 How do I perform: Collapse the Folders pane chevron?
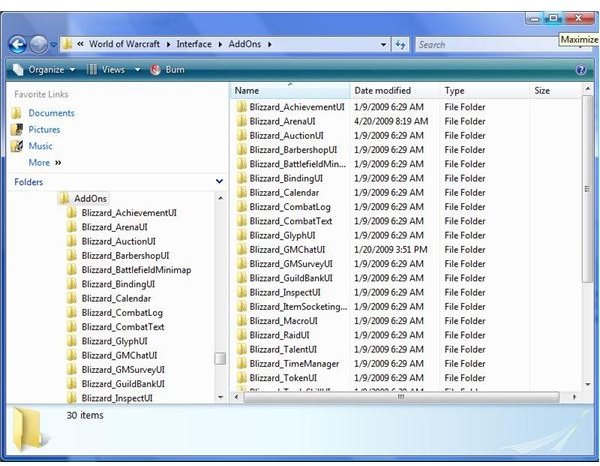[219, 181]
